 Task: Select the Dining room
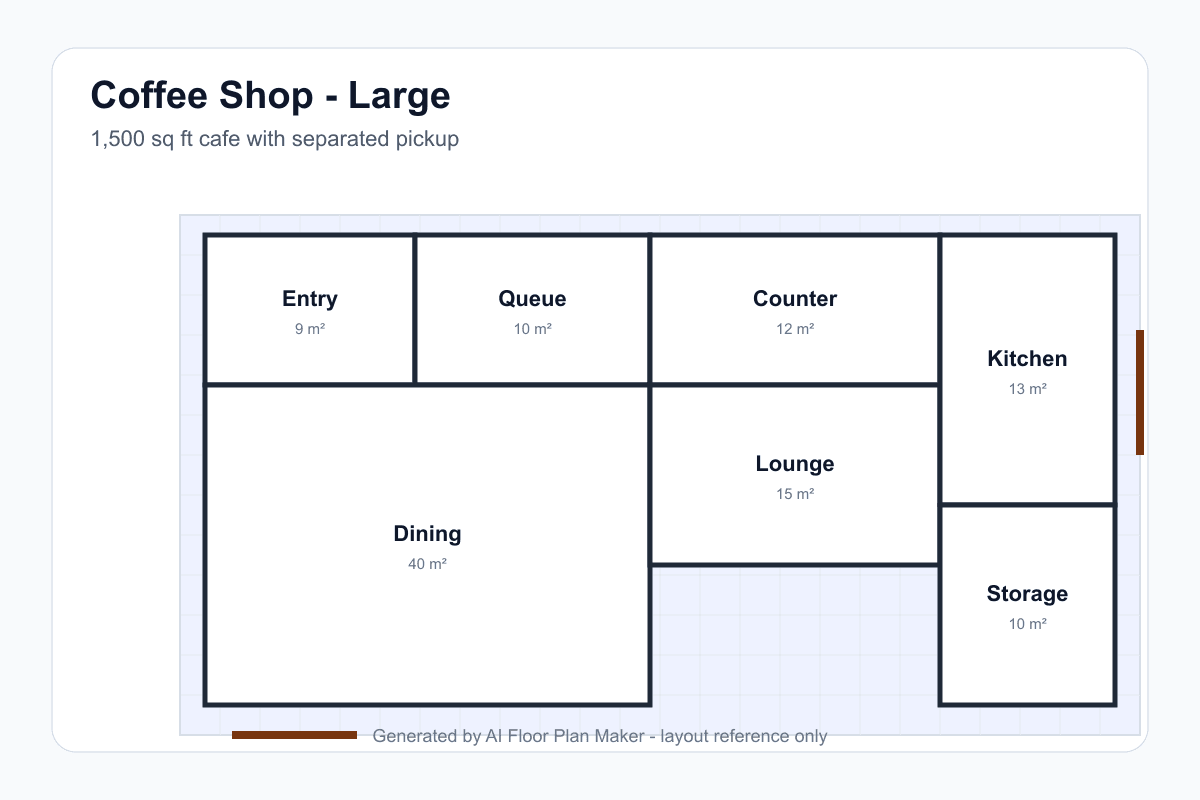pyautogui.click(x=428, y=545)
